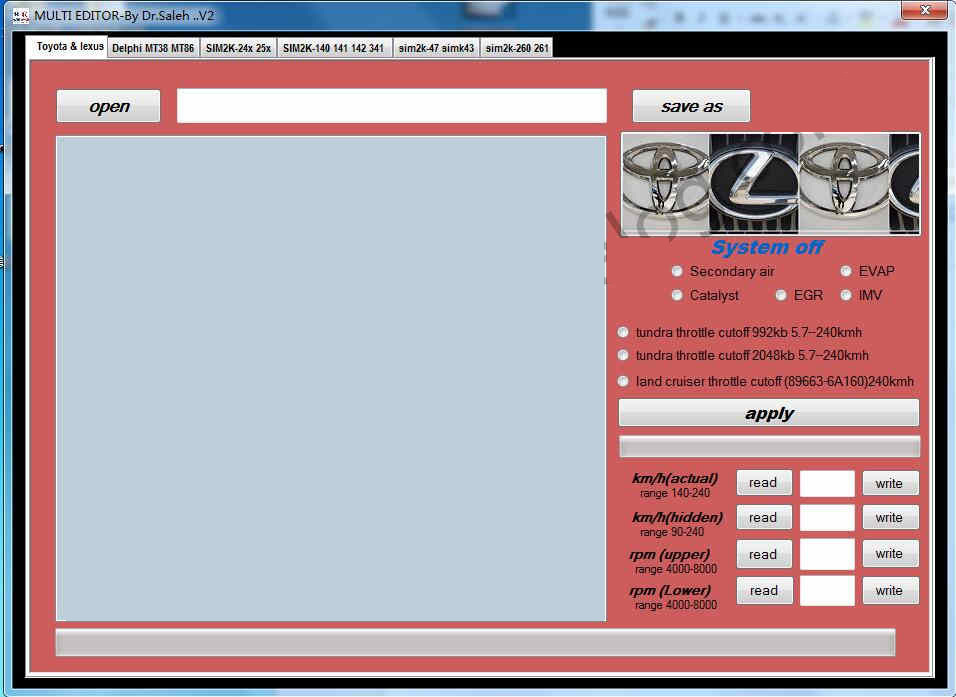Image resolution: width=956 pixels, height=697 pixels.
Task: Click the range 90-240 label
Action: click(671, 532)
